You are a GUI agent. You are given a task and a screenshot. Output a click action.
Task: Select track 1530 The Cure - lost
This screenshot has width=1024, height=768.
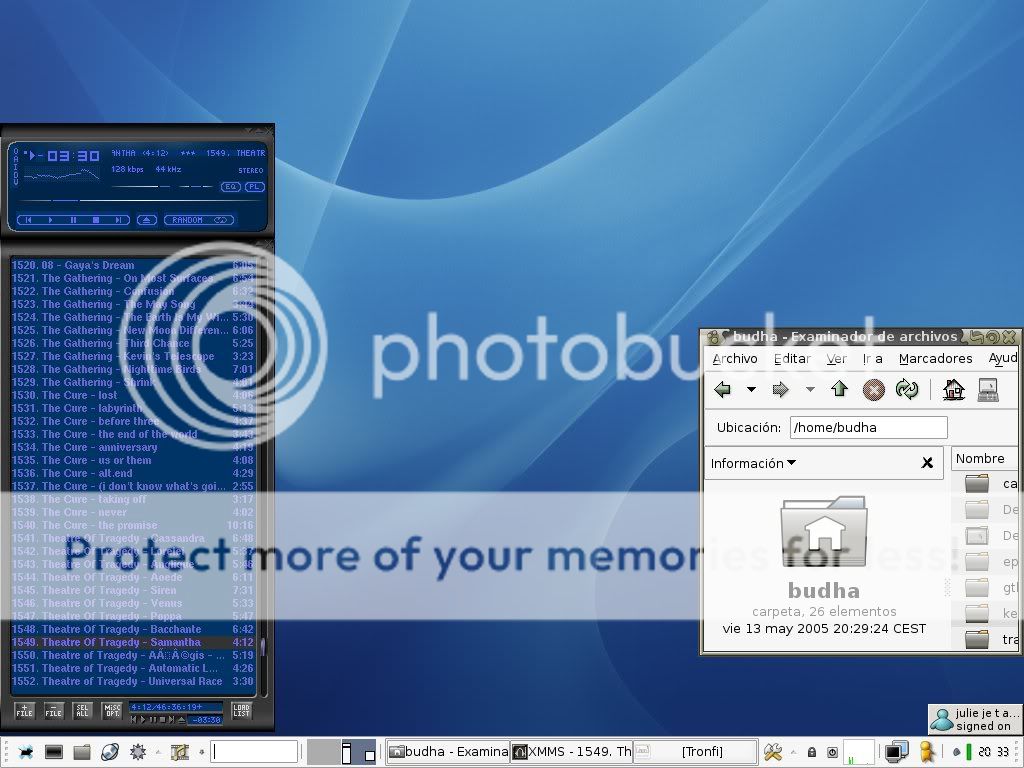click(133, 395)
